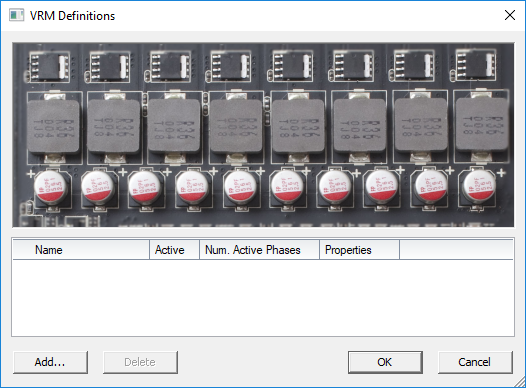Click the Num. Active Phases column header
This screenshot has height=388, width=526.
[259, 250]
